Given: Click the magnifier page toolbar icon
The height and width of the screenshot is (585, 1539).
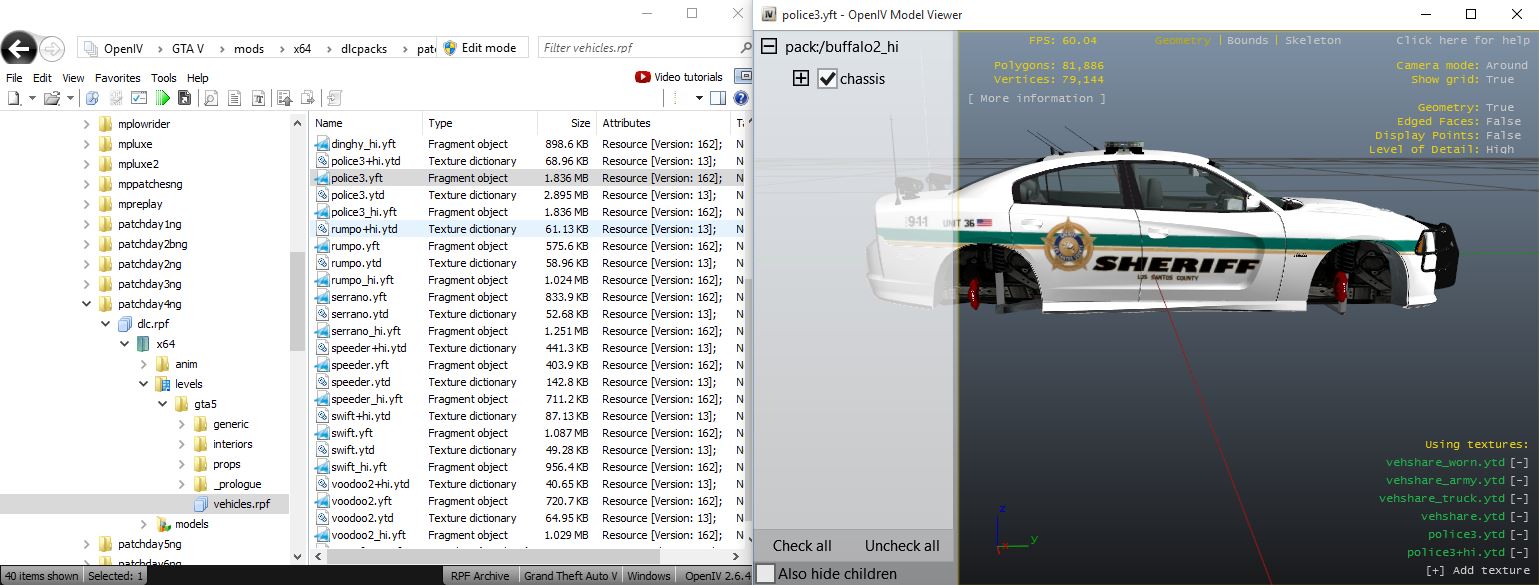Looking at the screenshot, I should (211, 98).
